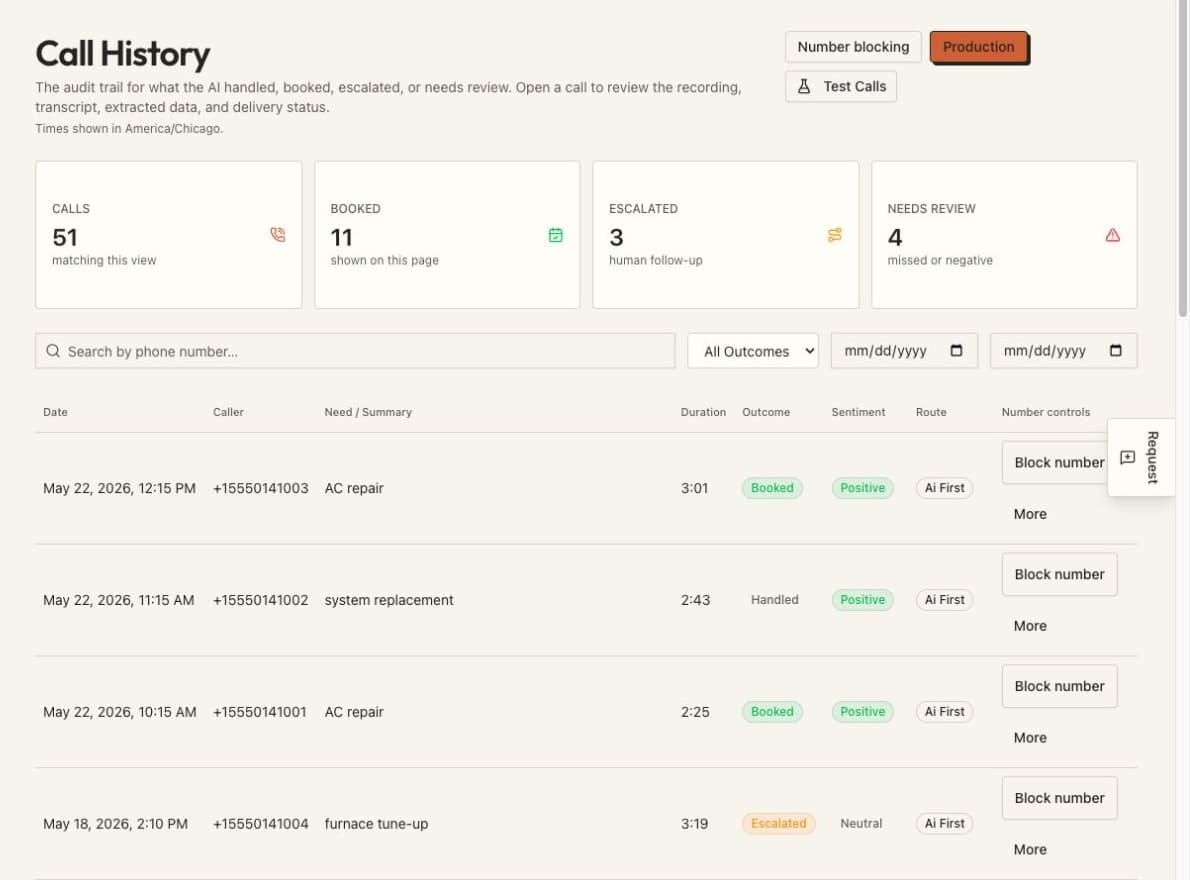Image resolution: width=1190 pixels, height=880 pixels.
Task: Click the Handled outcome on 11:15 AM row
Action: pyautogui.click(x=774, y=599)
